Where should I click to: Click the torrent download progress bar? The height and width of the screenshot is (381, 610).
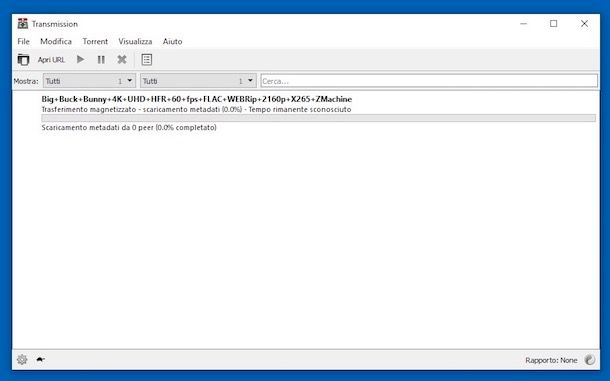[x=319, y=118]
